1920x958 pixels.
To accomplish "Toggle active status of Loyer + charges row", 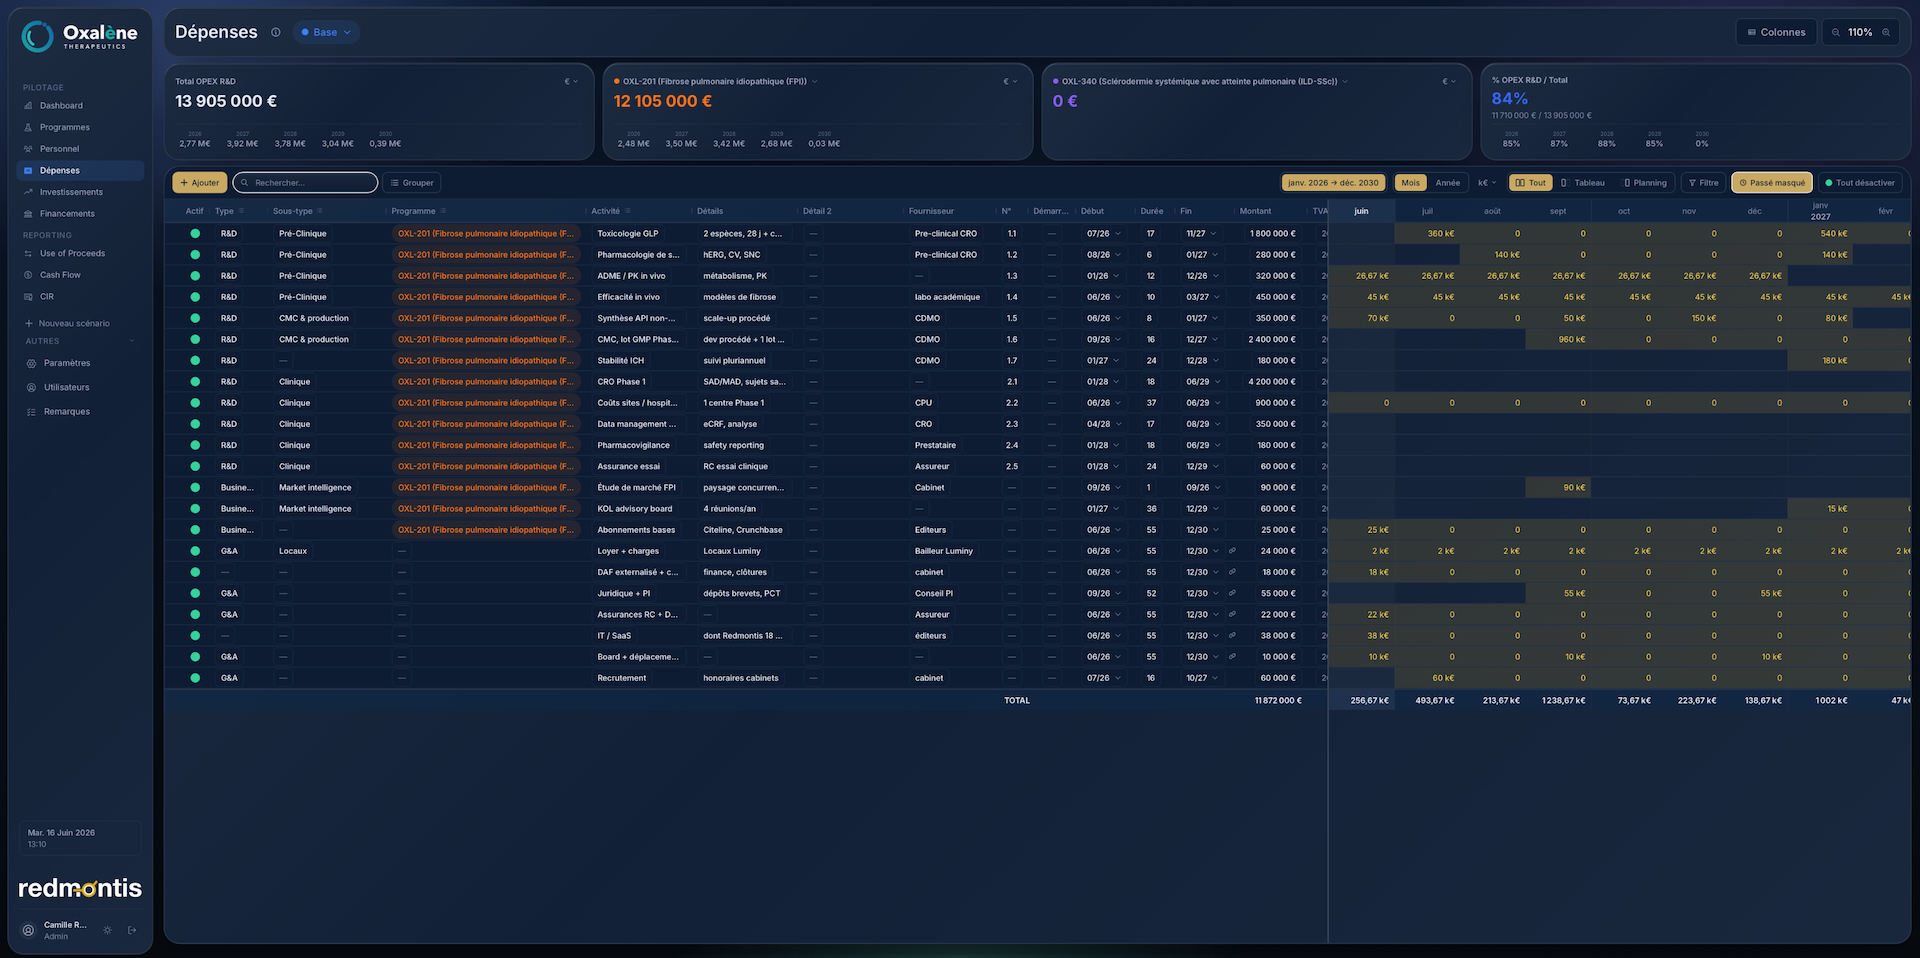I will coord(195,551).
